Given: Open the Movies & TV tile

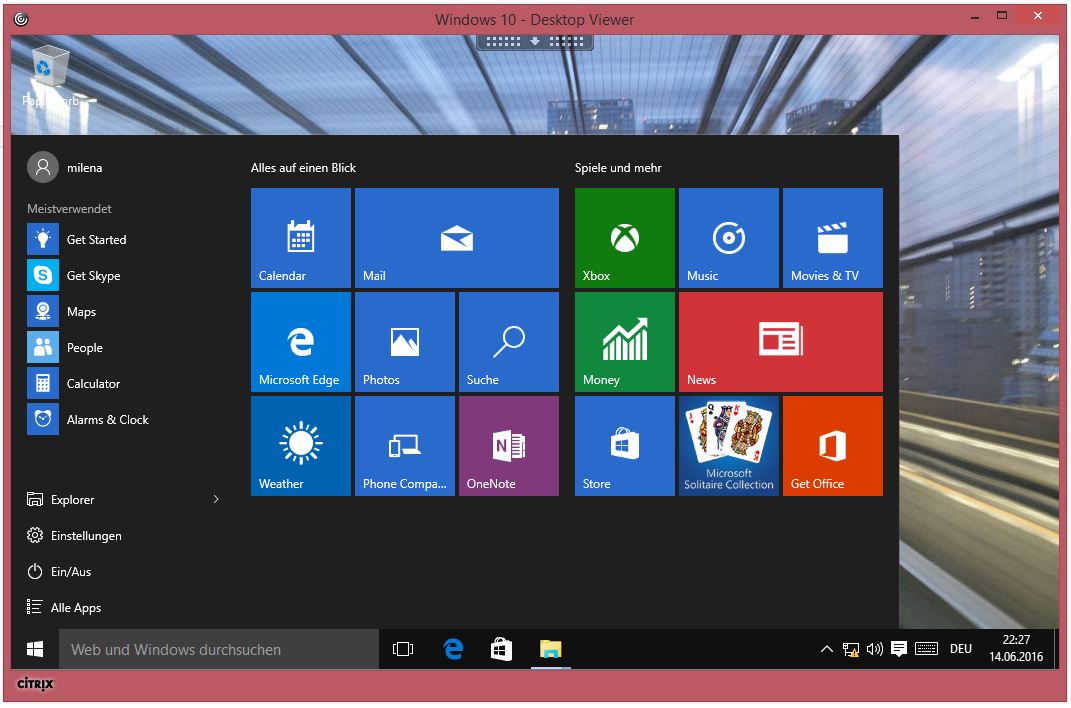Looking at the screenshot, I should [832, 238].
